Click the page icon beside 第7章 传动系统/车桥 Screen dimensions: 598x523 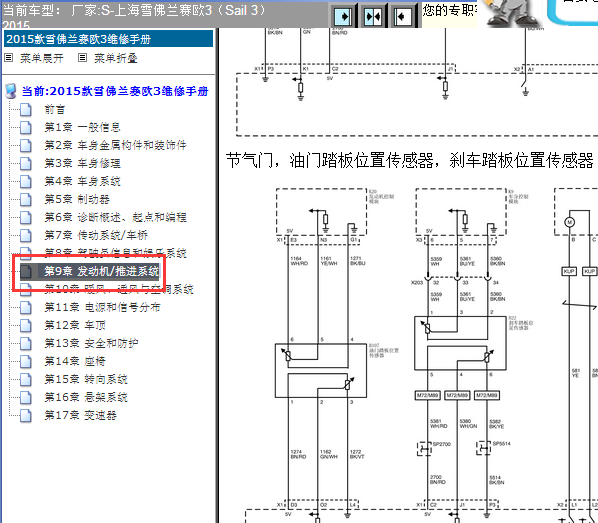[26, 235]
